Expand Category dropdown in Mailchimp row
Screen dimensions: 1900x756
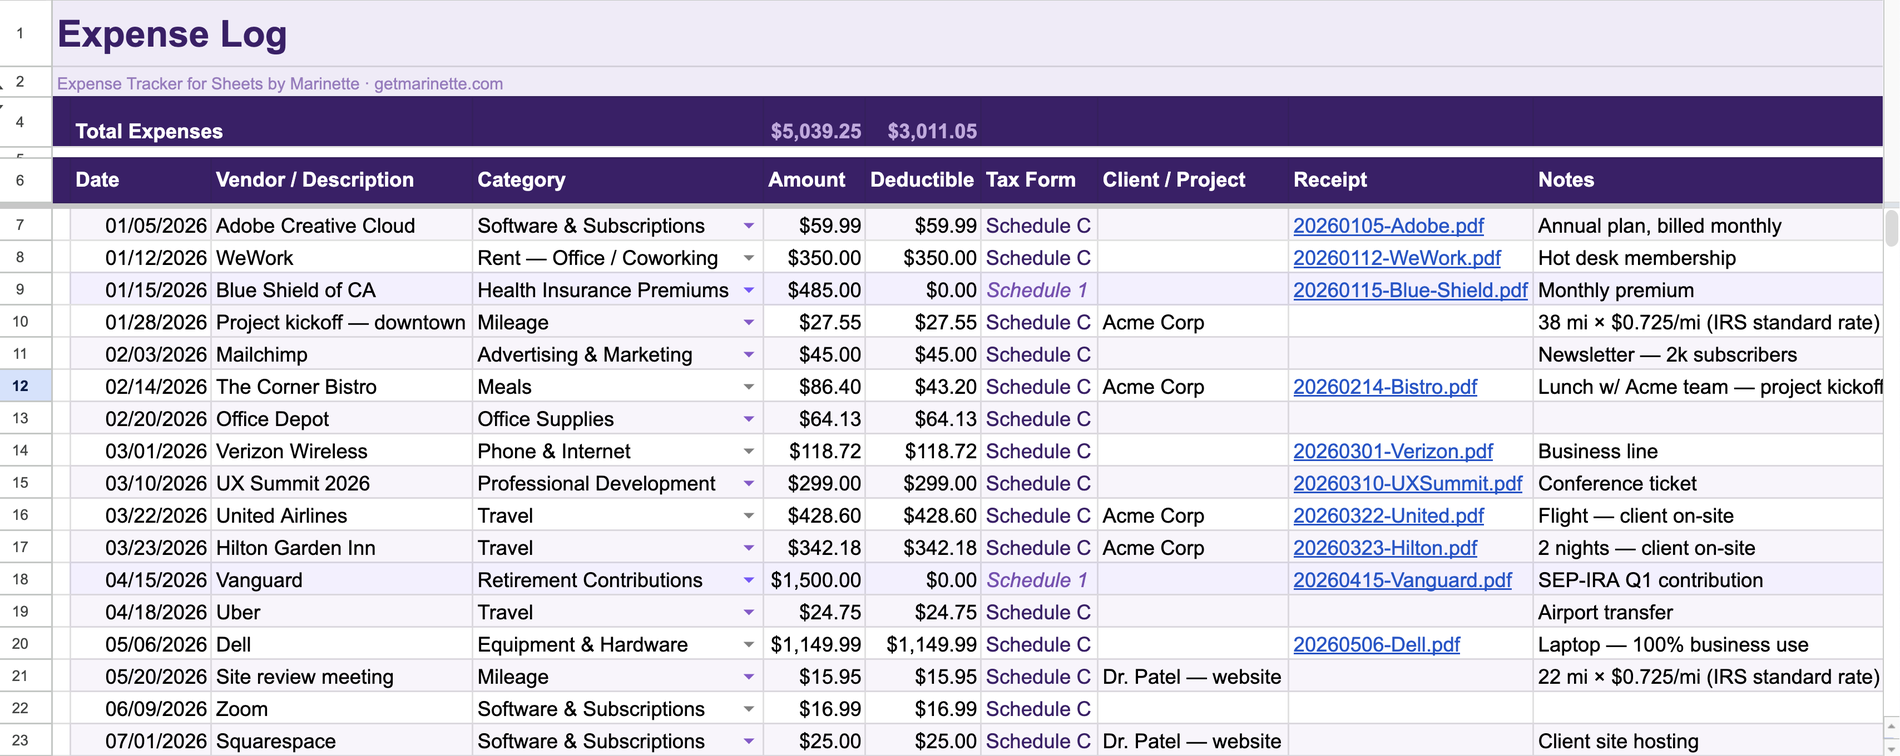(x=748, y=355)
